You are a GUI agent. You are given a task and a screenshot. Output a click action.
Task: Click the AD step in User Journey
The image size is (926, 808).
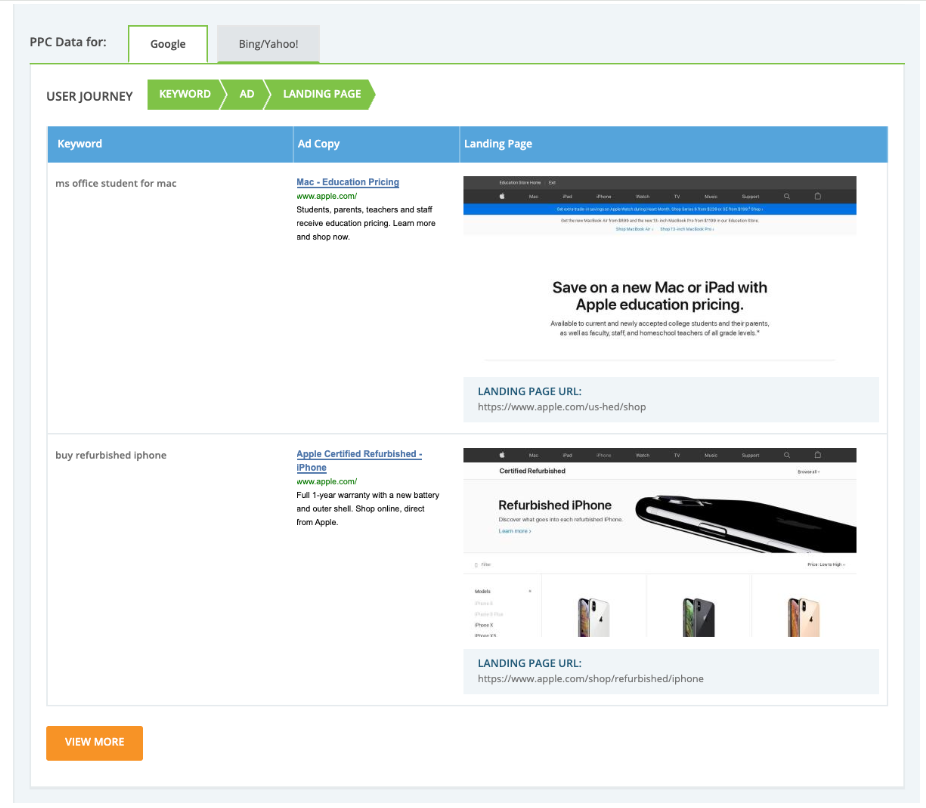[247, 94]
